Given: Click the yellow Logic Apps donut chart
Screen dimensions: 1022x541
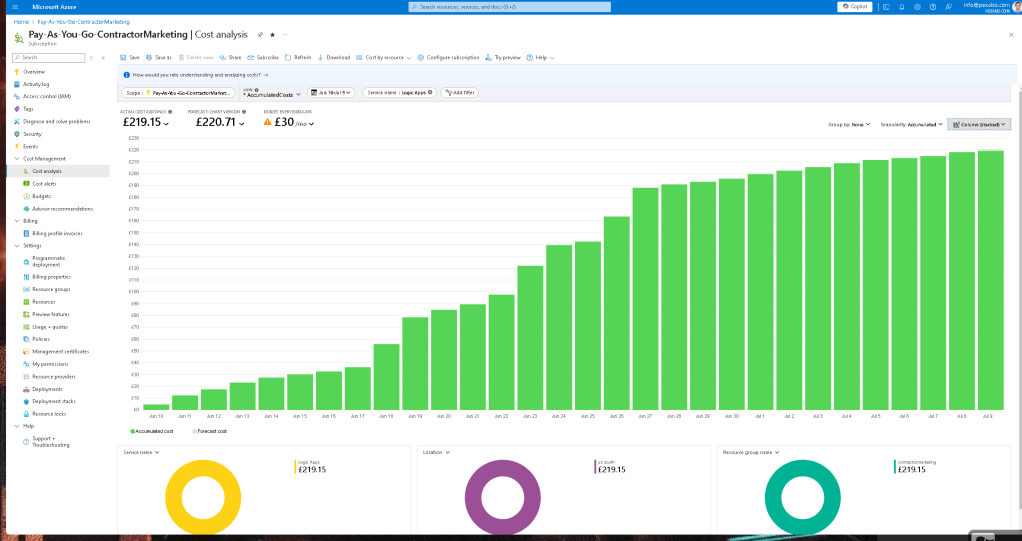Looking at the screenshot, I should coord(203,497).
